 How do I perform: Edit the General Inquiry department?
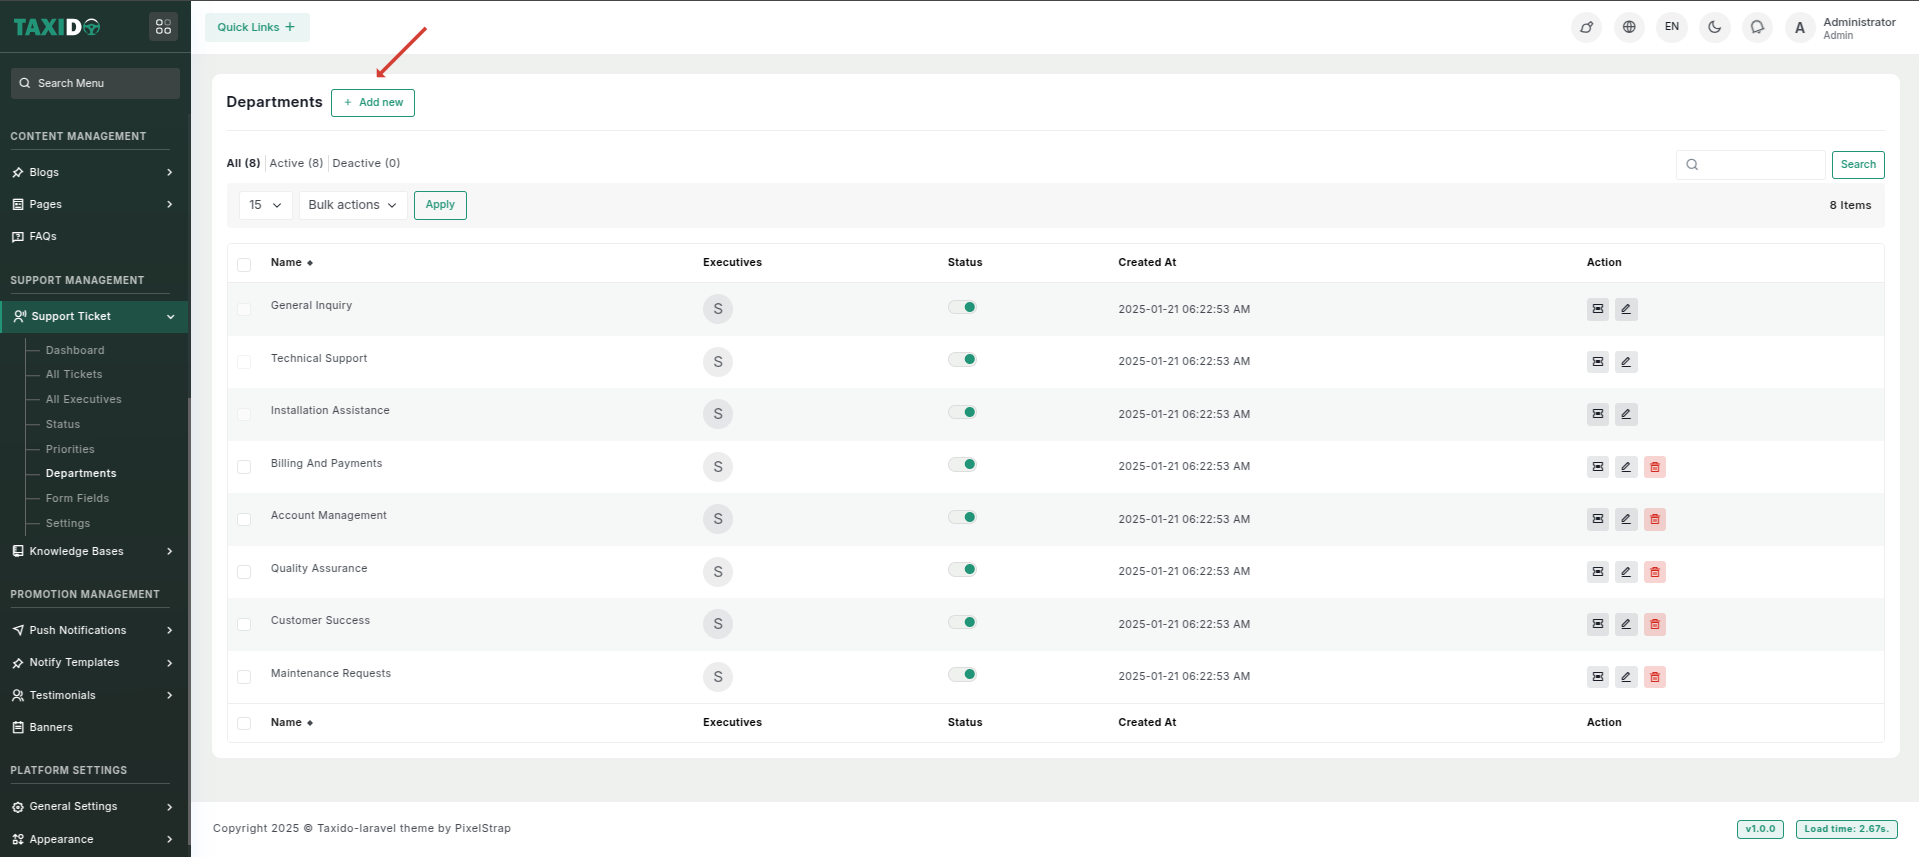pos(1626,309)
